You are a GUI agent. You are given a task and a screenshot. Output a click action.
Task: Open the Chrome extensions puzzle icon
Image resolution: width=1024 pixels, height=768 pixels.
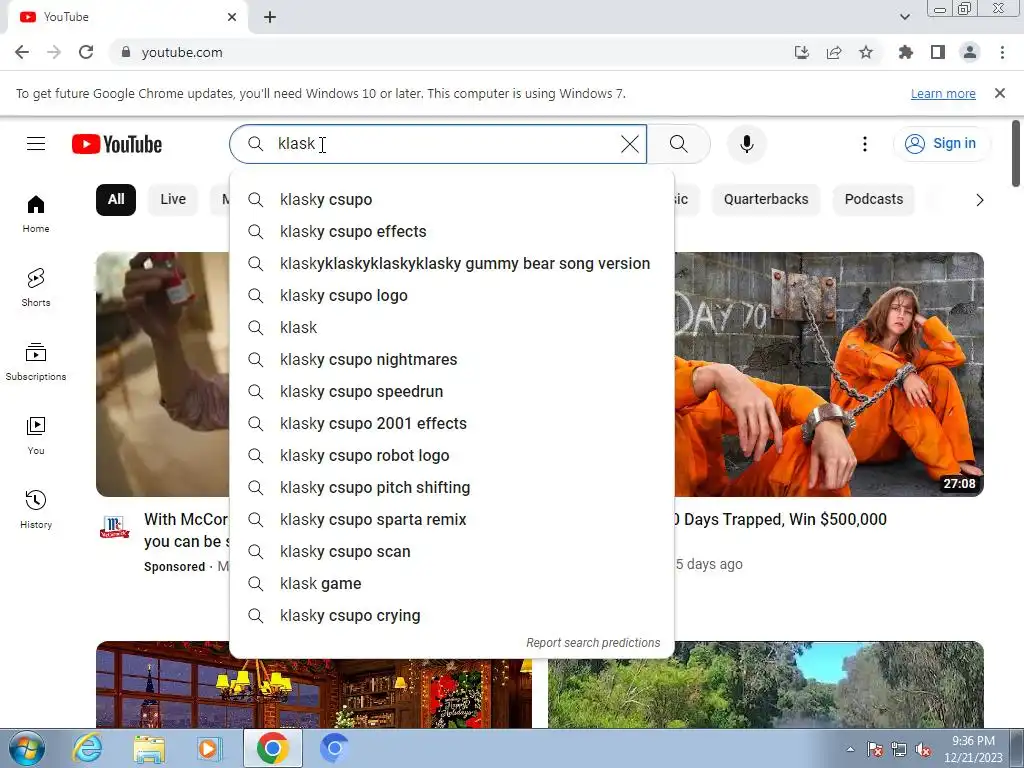906,52
